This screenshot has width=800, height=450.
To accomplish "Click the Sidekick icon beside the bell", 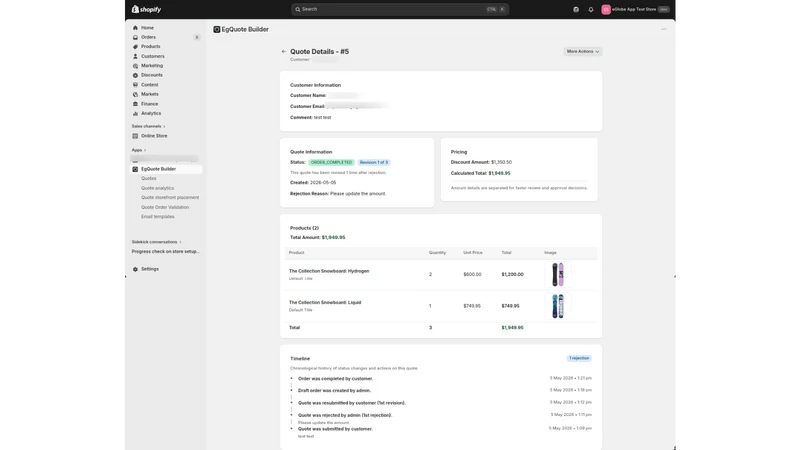I will pos(576,9).
